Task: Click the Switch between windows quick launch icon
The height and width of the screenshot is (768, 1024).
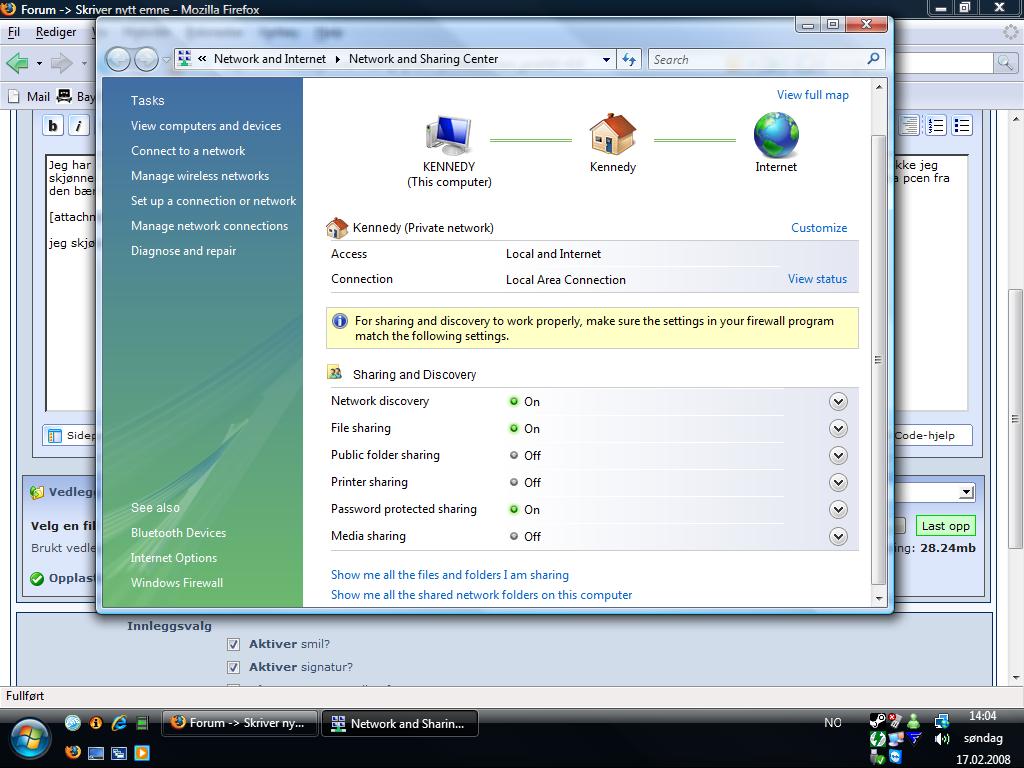Action: point(119,752)
